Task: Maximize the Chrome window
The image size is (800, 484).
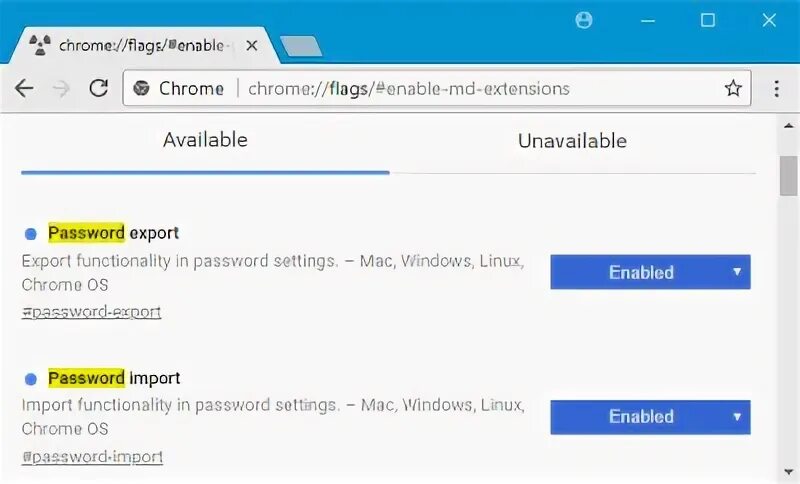Action: tap(708, 20)
